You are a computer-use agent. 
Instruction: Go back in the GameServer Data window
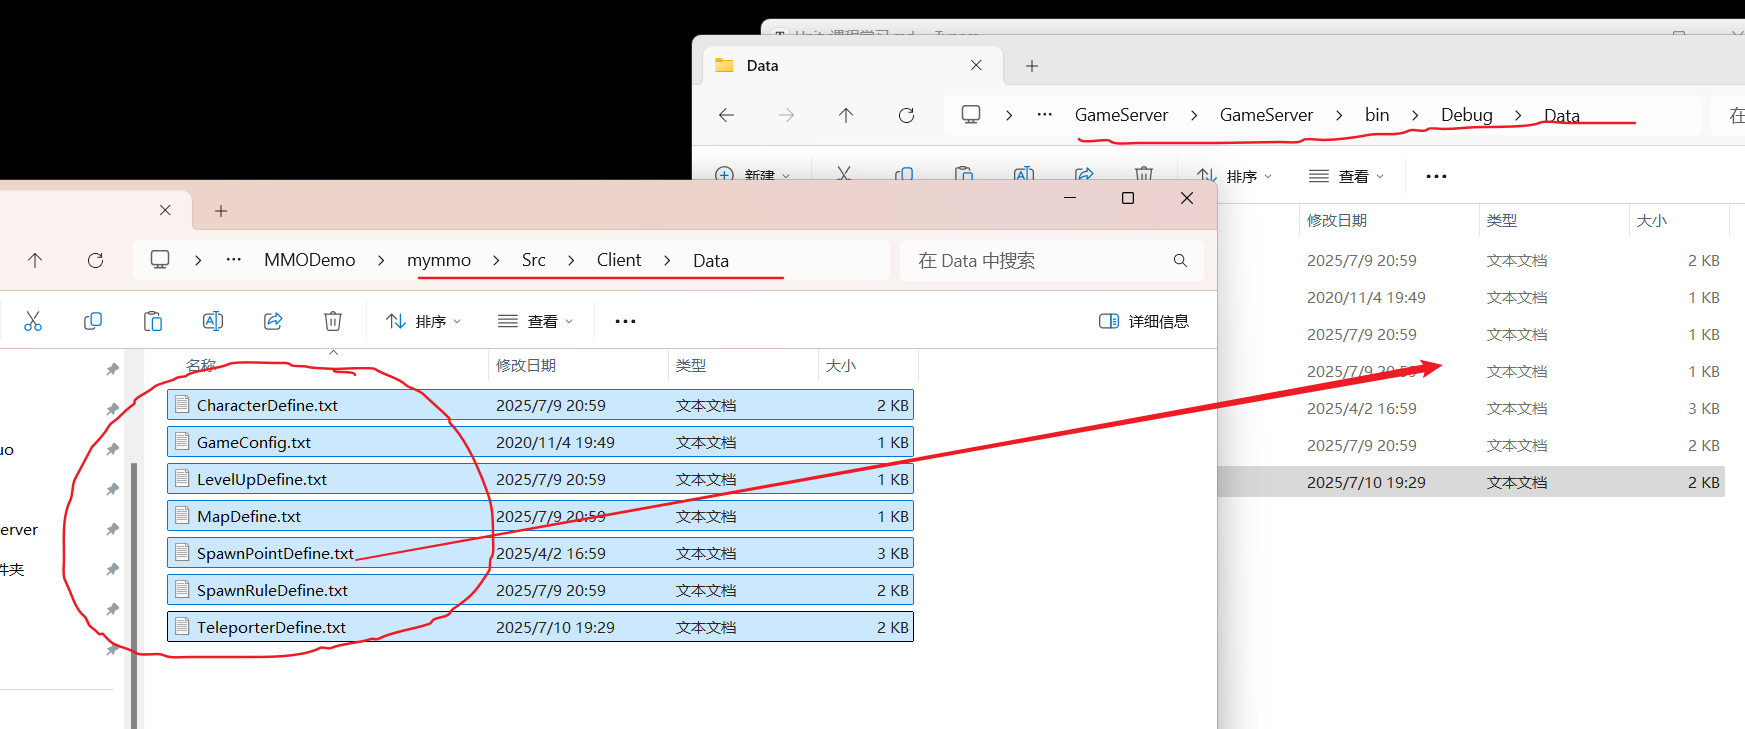tap(727, 115)
